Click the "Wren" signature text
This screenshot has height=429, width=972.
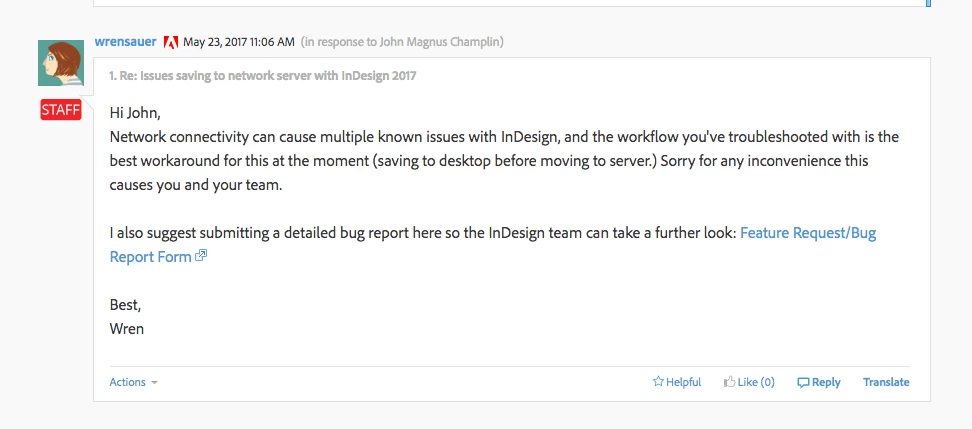pos(126,329)
